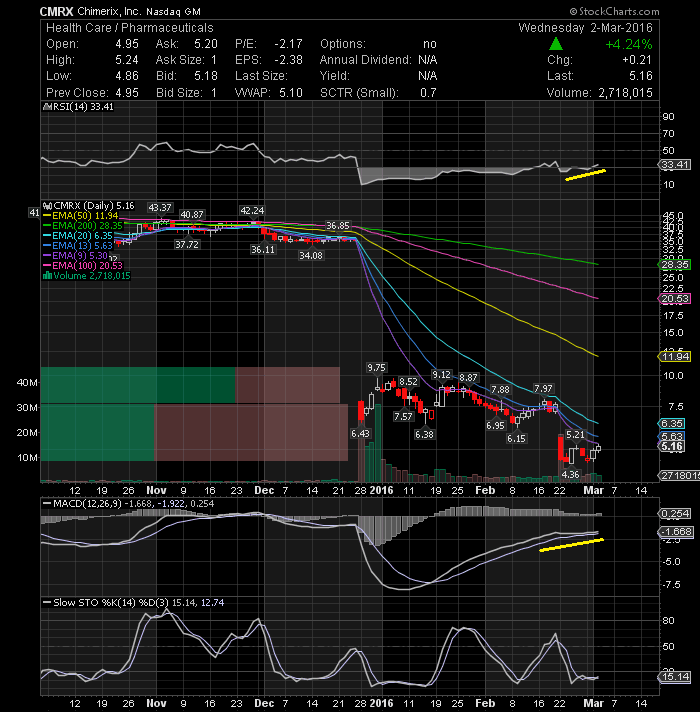
Task: Click Health Care / Pharmaceuticals sector text
Action: [x=130, y=28]
